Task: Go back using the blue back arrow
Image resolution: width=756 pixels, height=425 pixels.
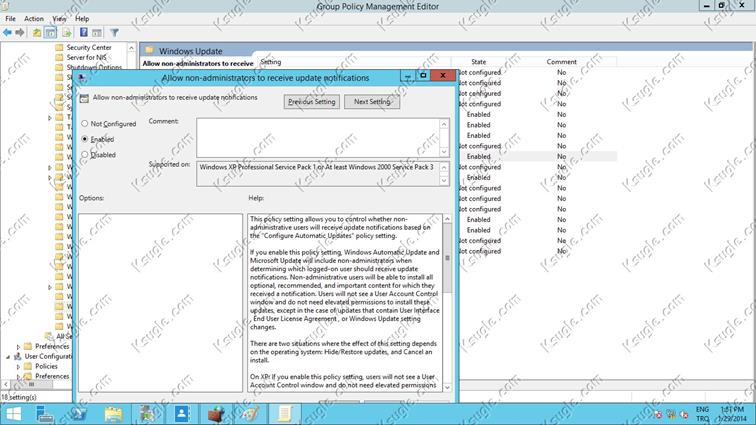Action: point(7,32)
